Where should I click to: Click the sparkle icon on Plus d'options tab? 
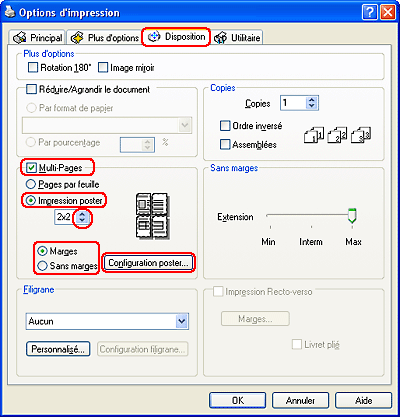pos(77,38)
